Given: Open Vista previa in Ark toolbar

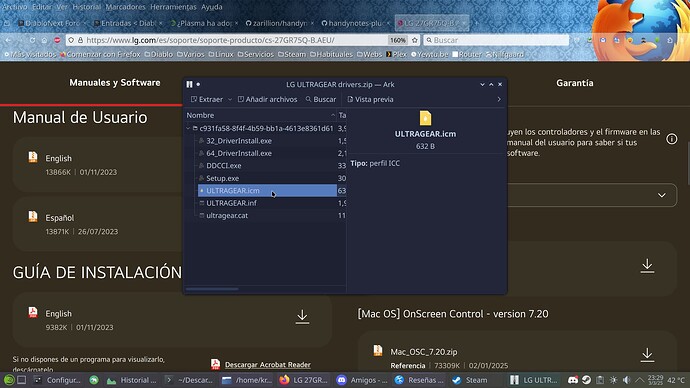Looking at the screenshot, I should pyautogui.click(x=370, y=99).
